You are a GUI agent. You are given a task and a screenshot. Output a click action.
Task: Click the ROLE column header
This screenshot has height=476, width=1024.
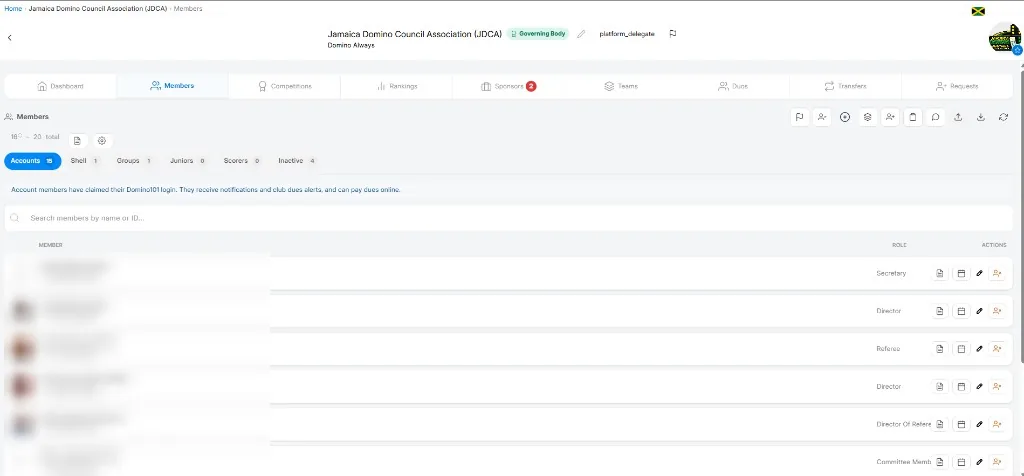[899, 246]
